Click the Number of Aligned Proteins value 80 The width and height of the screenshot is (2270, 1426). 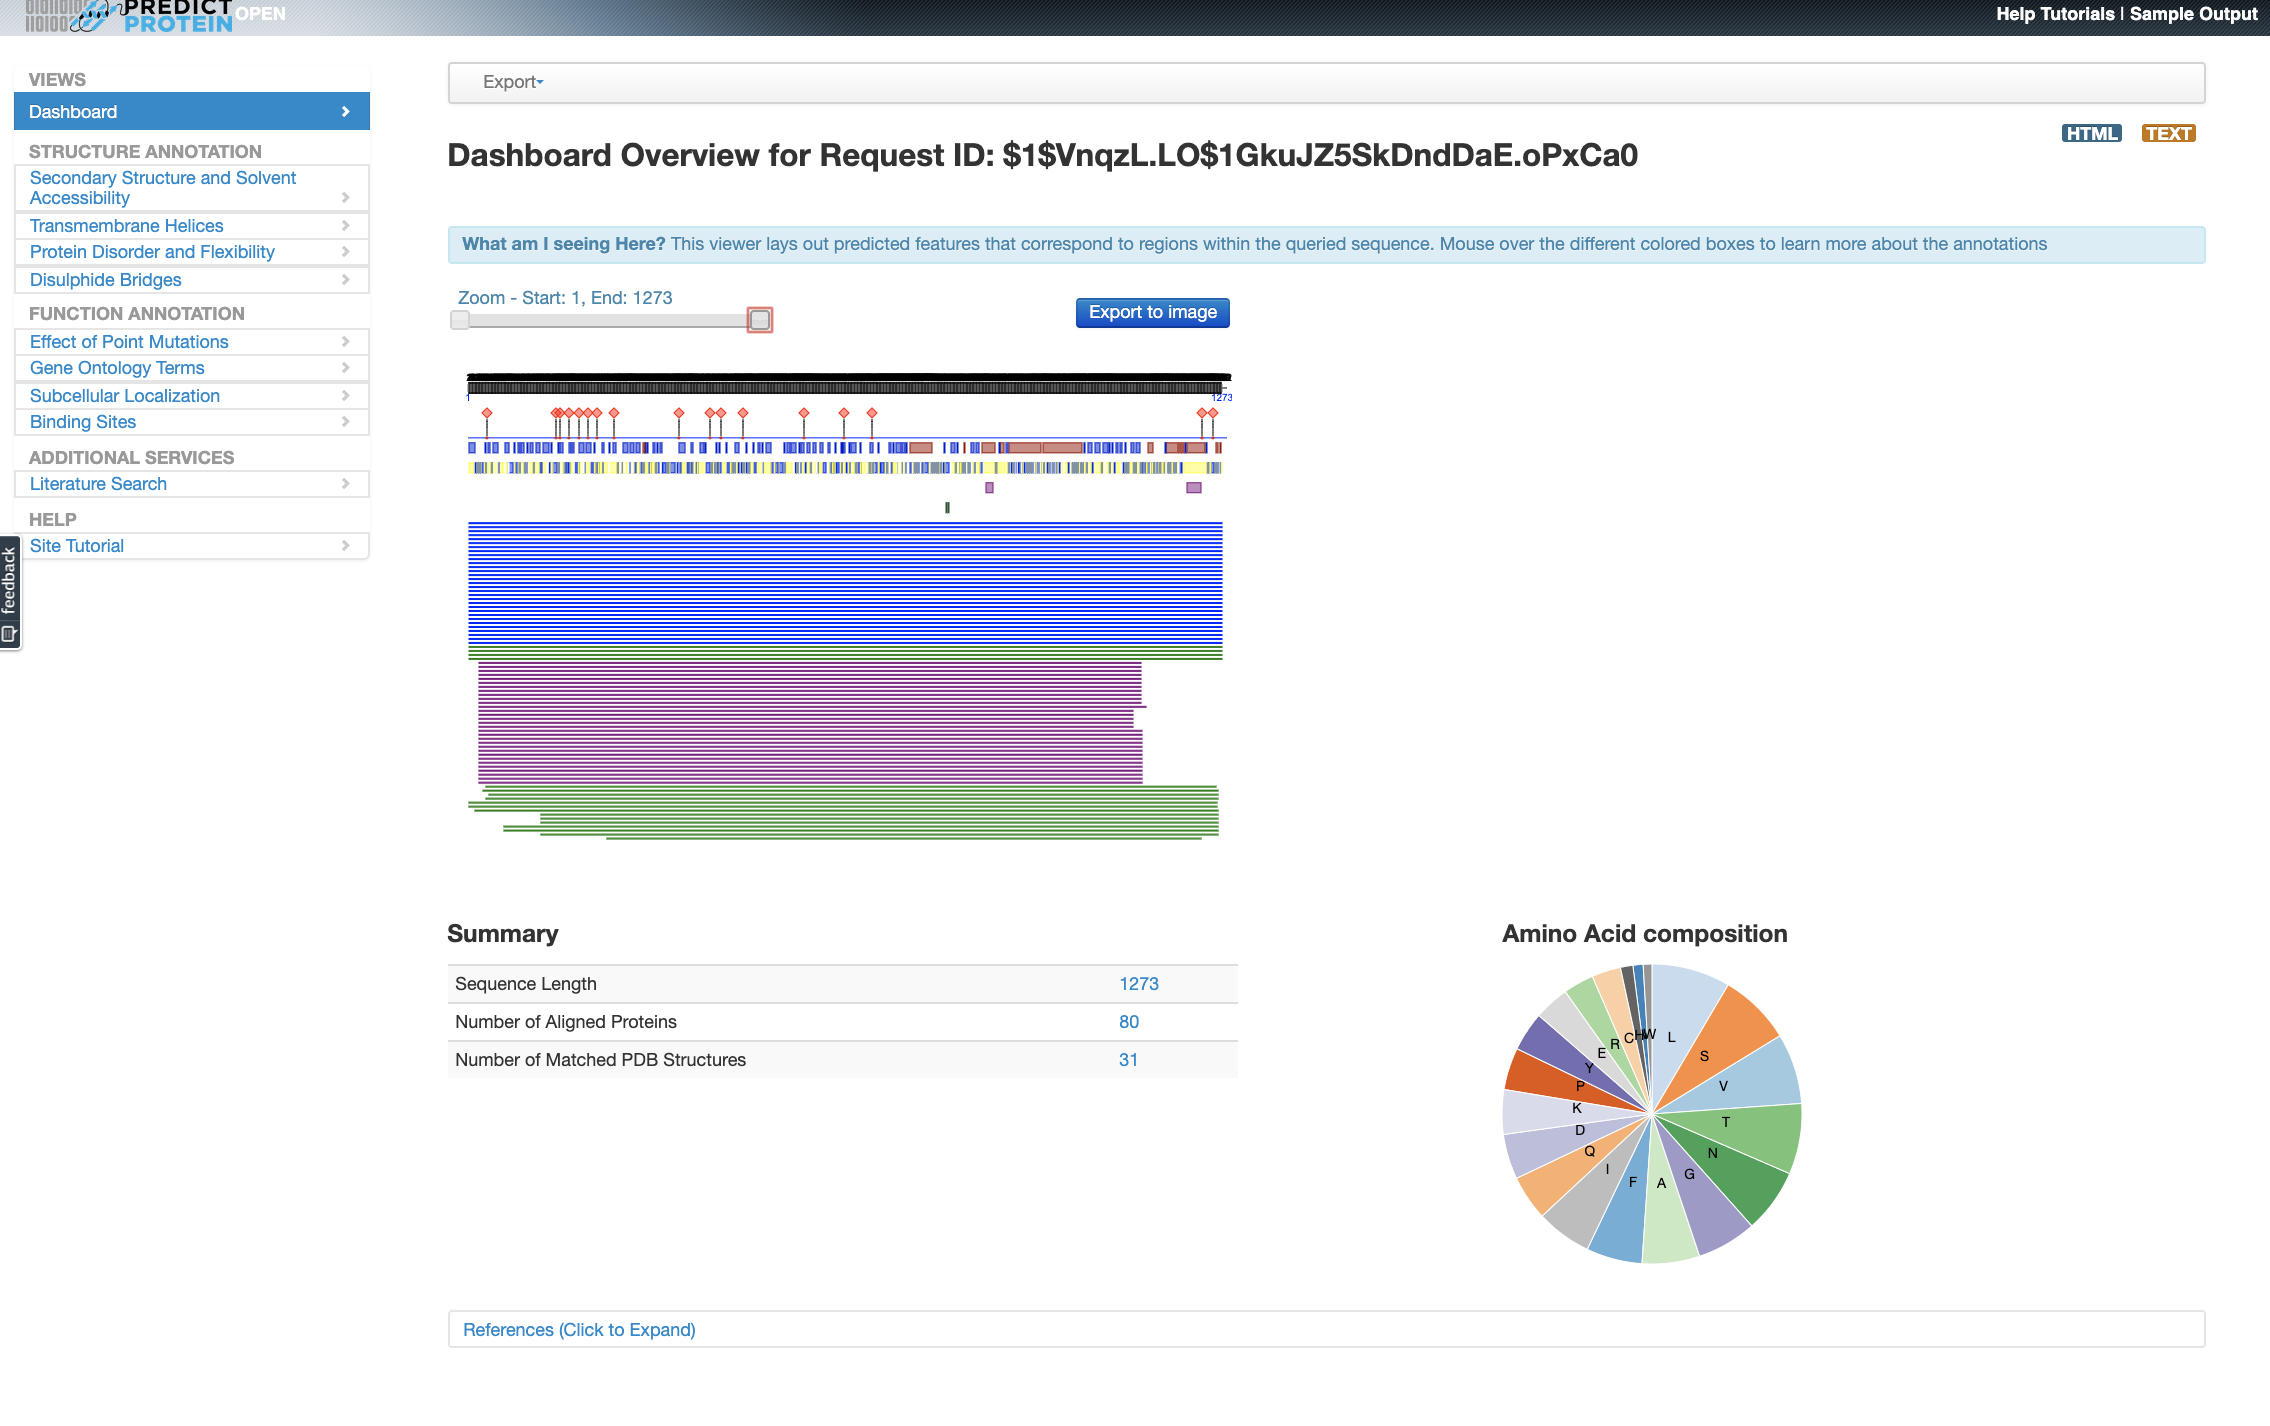1128,1022
